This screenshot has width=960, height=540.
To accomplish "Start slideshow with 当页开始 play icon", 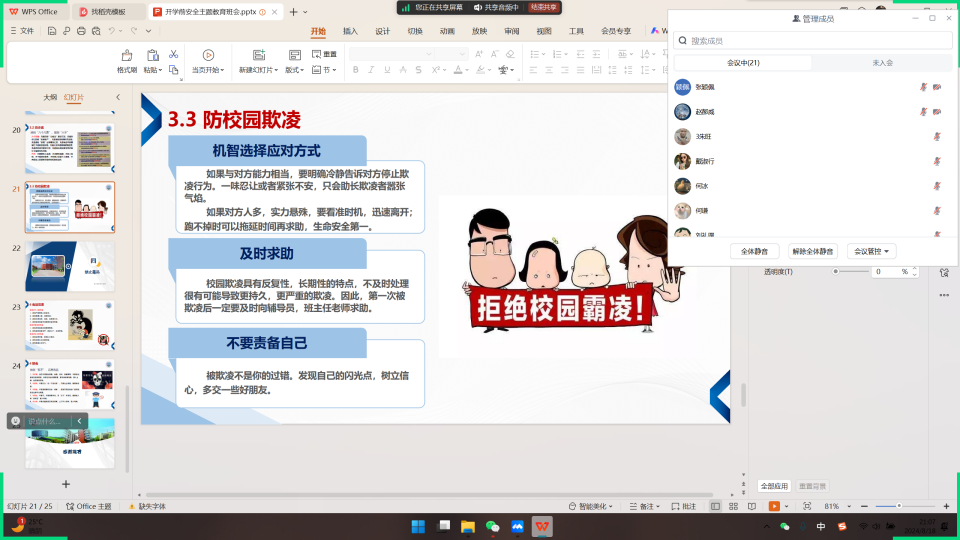I will click(x=208, y=55).
